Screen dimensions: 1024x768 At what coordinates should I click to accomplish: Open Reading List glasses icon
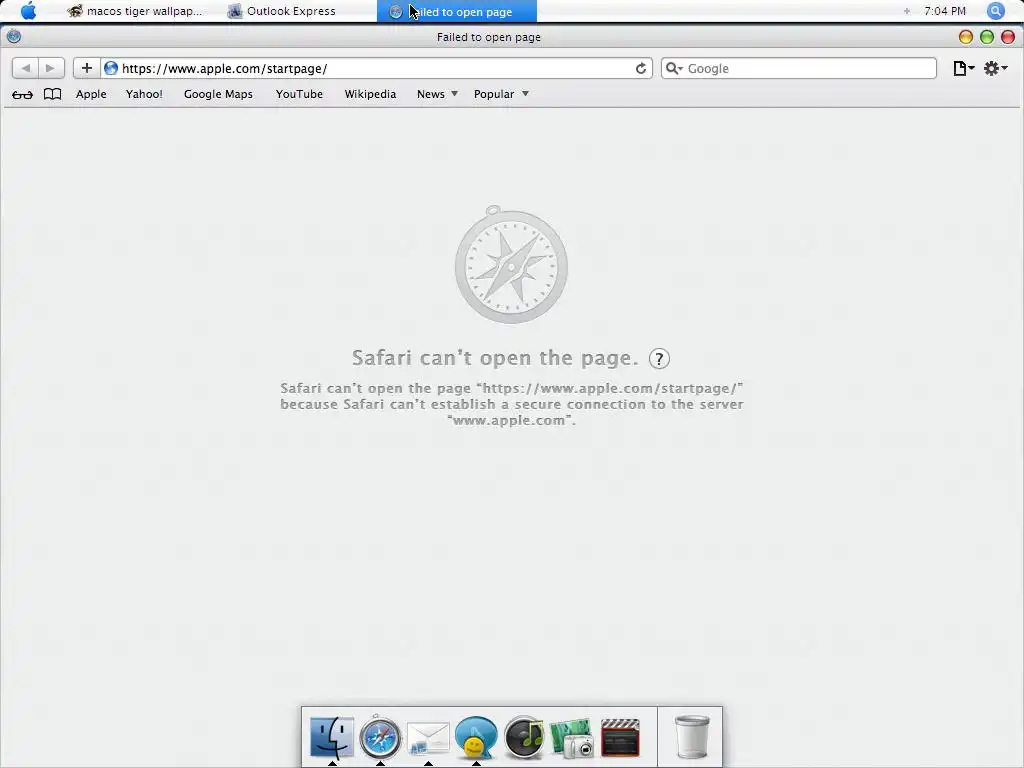pos(22,95)
